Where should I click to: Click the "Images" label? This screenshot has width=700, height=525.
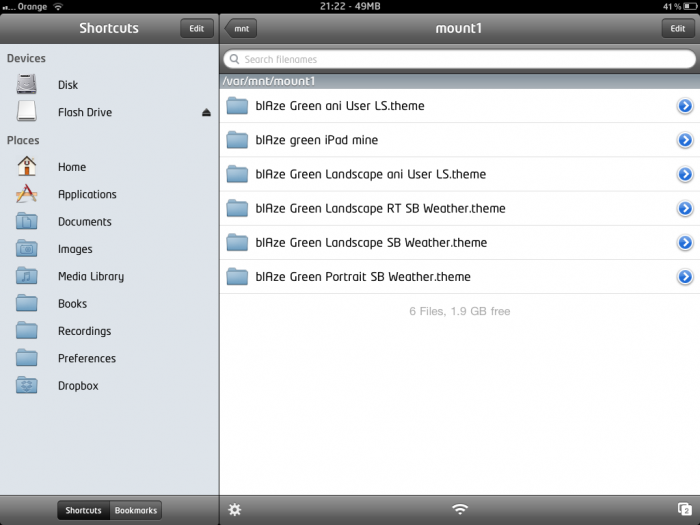click(x=75, y=249)
